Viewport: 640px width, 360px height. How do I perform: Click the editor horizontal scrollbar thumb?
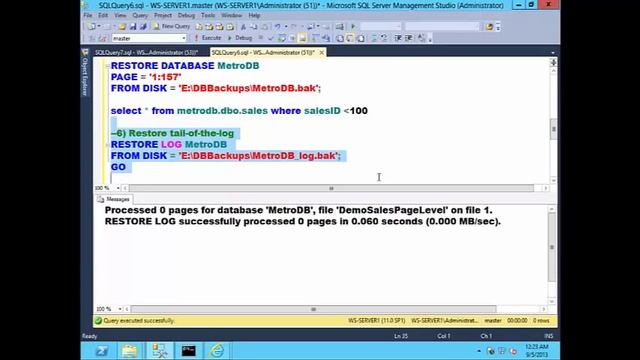[x=331, y=188]
